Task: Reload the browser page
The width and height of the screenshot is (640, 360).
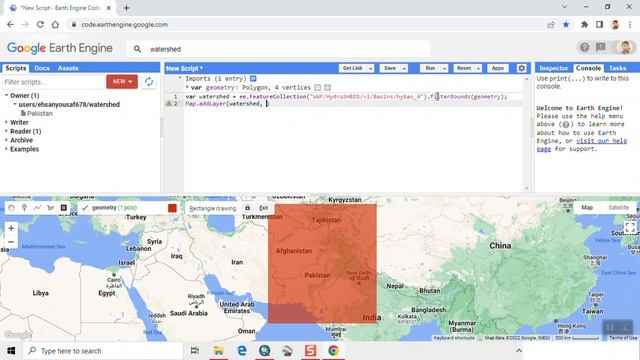Action: (40, 24)
